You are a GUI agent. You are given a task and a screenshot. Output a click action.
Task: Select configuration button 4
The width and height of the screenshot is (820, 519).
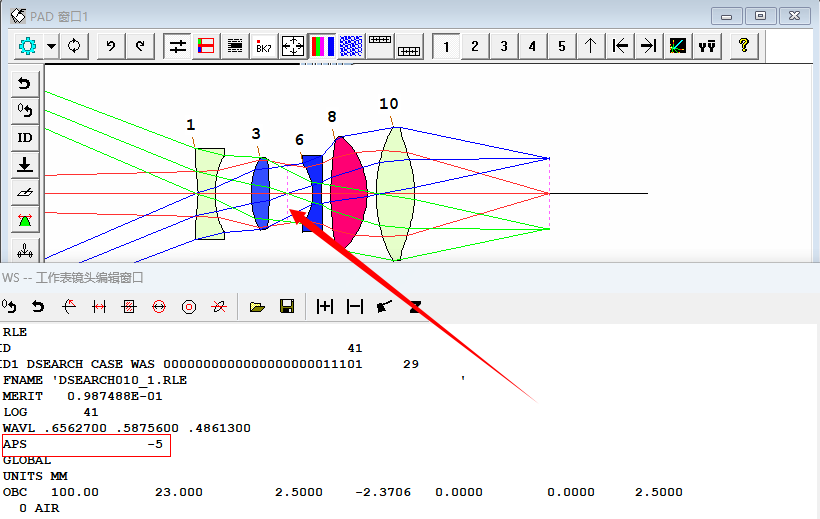pyautogui.click(x=532, y=46)
